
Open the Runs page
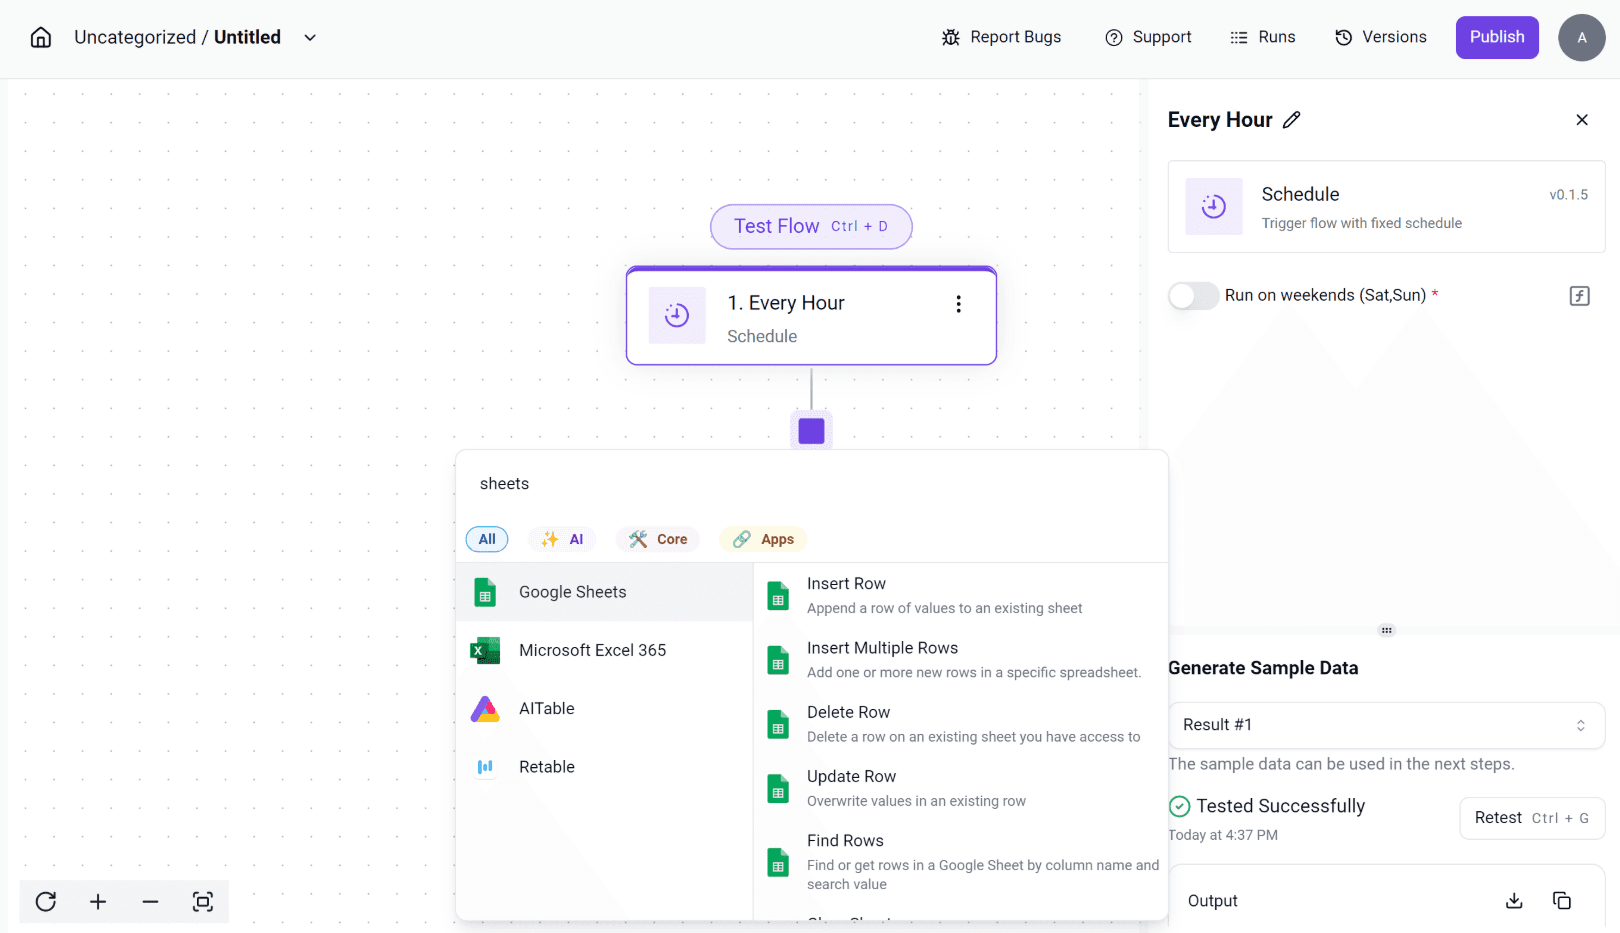tap(1263, 37)
